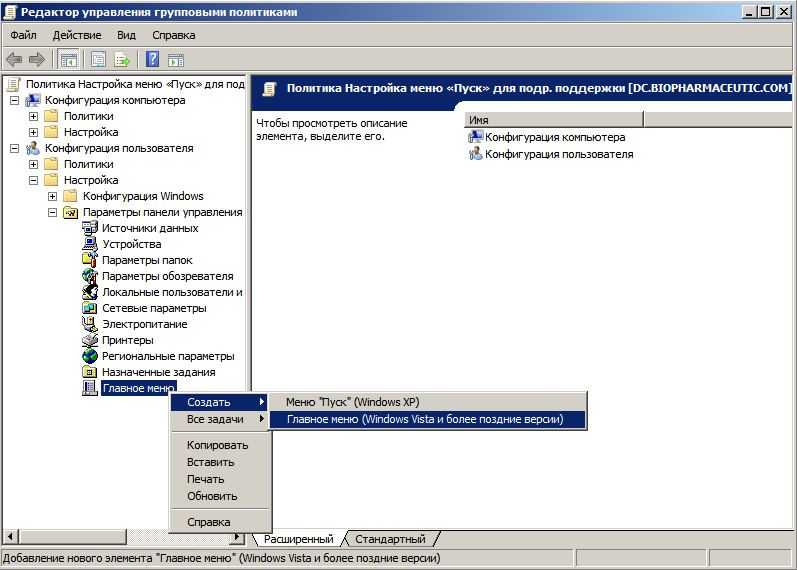Click Параметры панели управления folder icon
This screenshot has width=797, height=570.
[71, 213]
